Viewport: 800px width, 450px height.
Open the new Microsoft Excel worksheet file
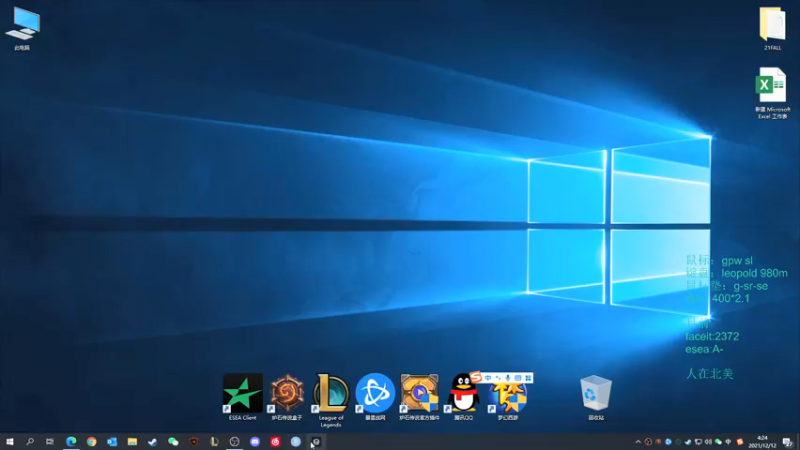[772, 93]
